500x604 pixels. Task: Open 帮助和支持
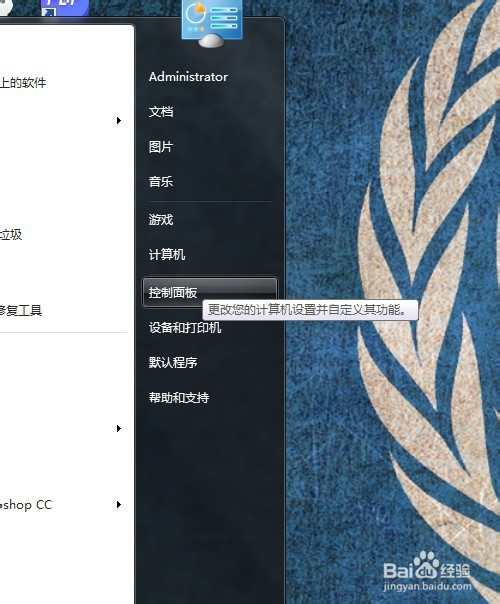pos(179,398)
